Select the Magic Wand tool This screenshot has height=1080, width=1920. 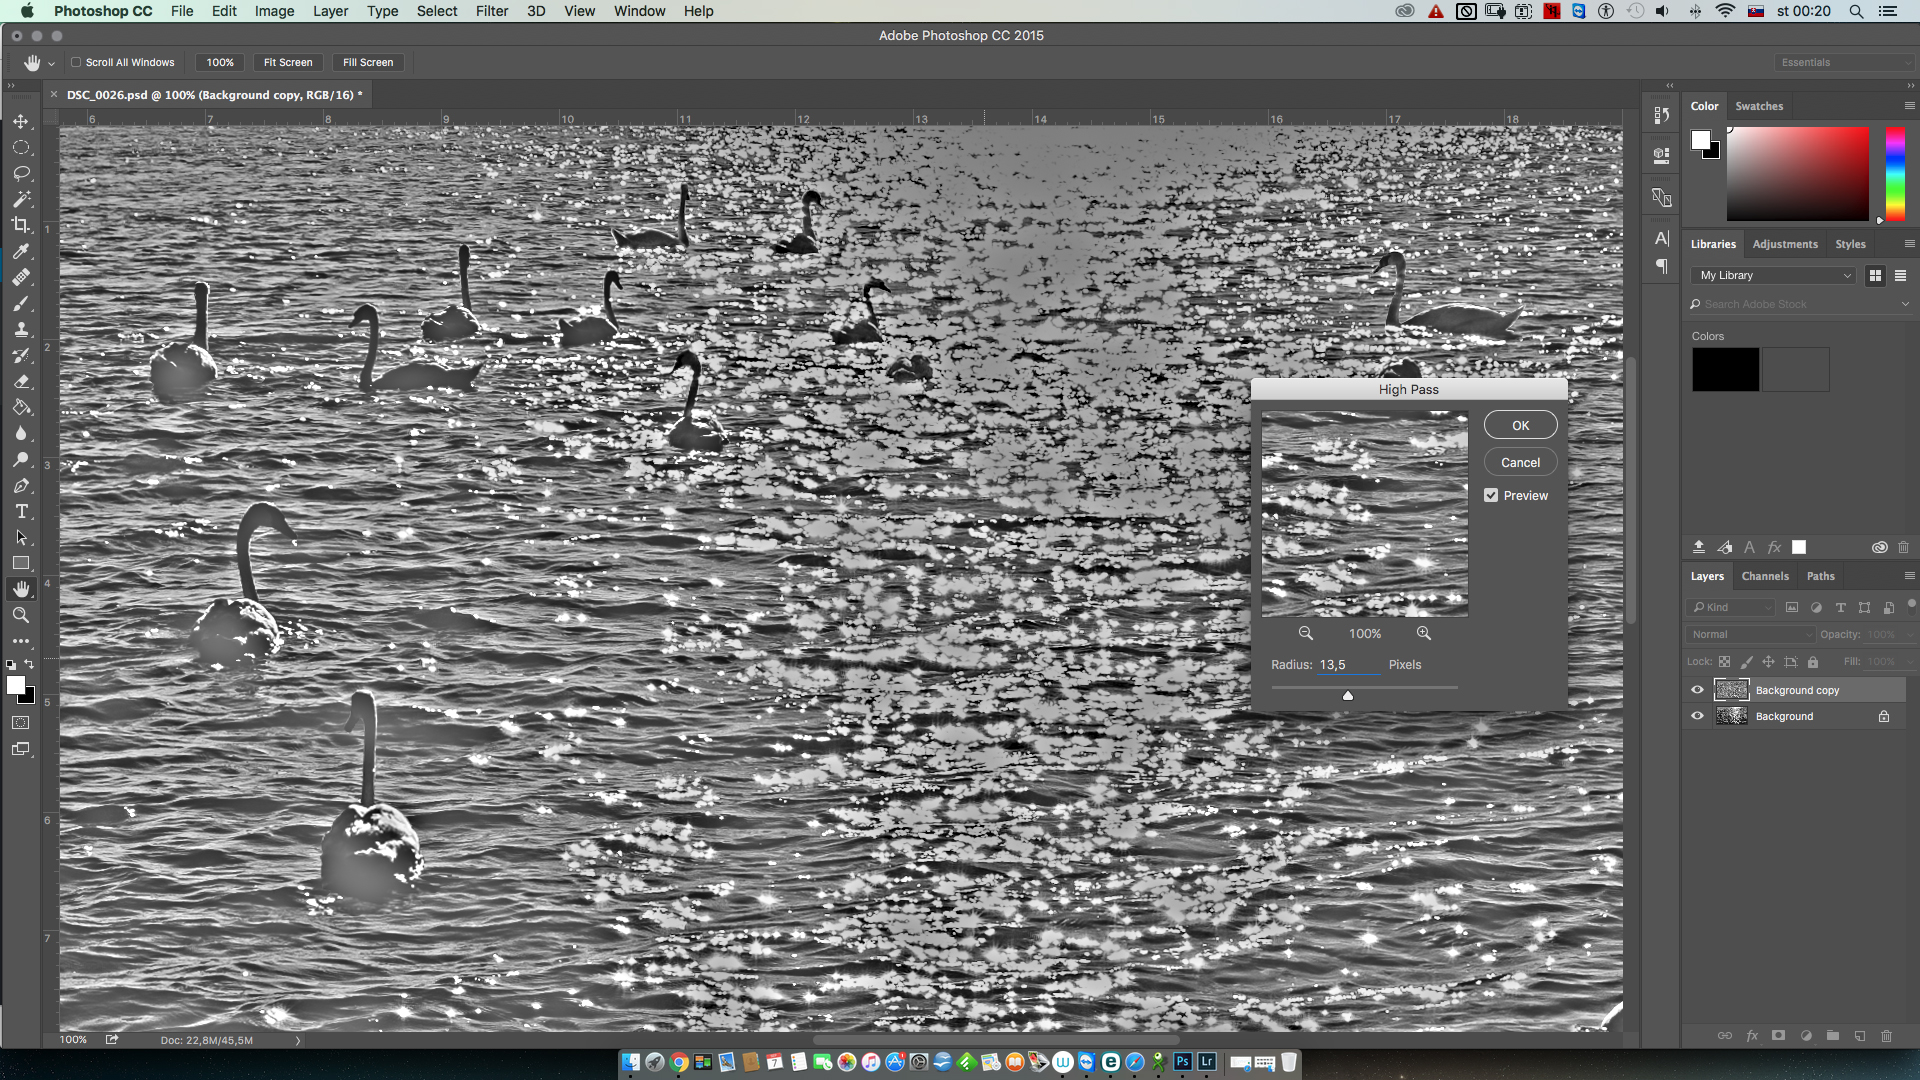coord(21,199)
